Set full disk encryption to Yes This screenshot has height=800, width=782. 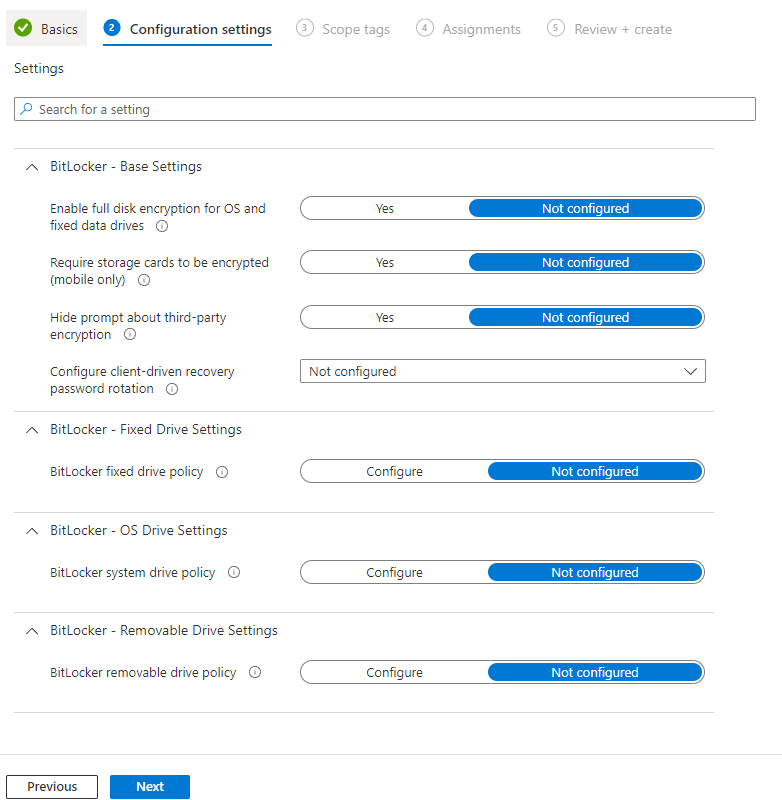pos(385,208)
